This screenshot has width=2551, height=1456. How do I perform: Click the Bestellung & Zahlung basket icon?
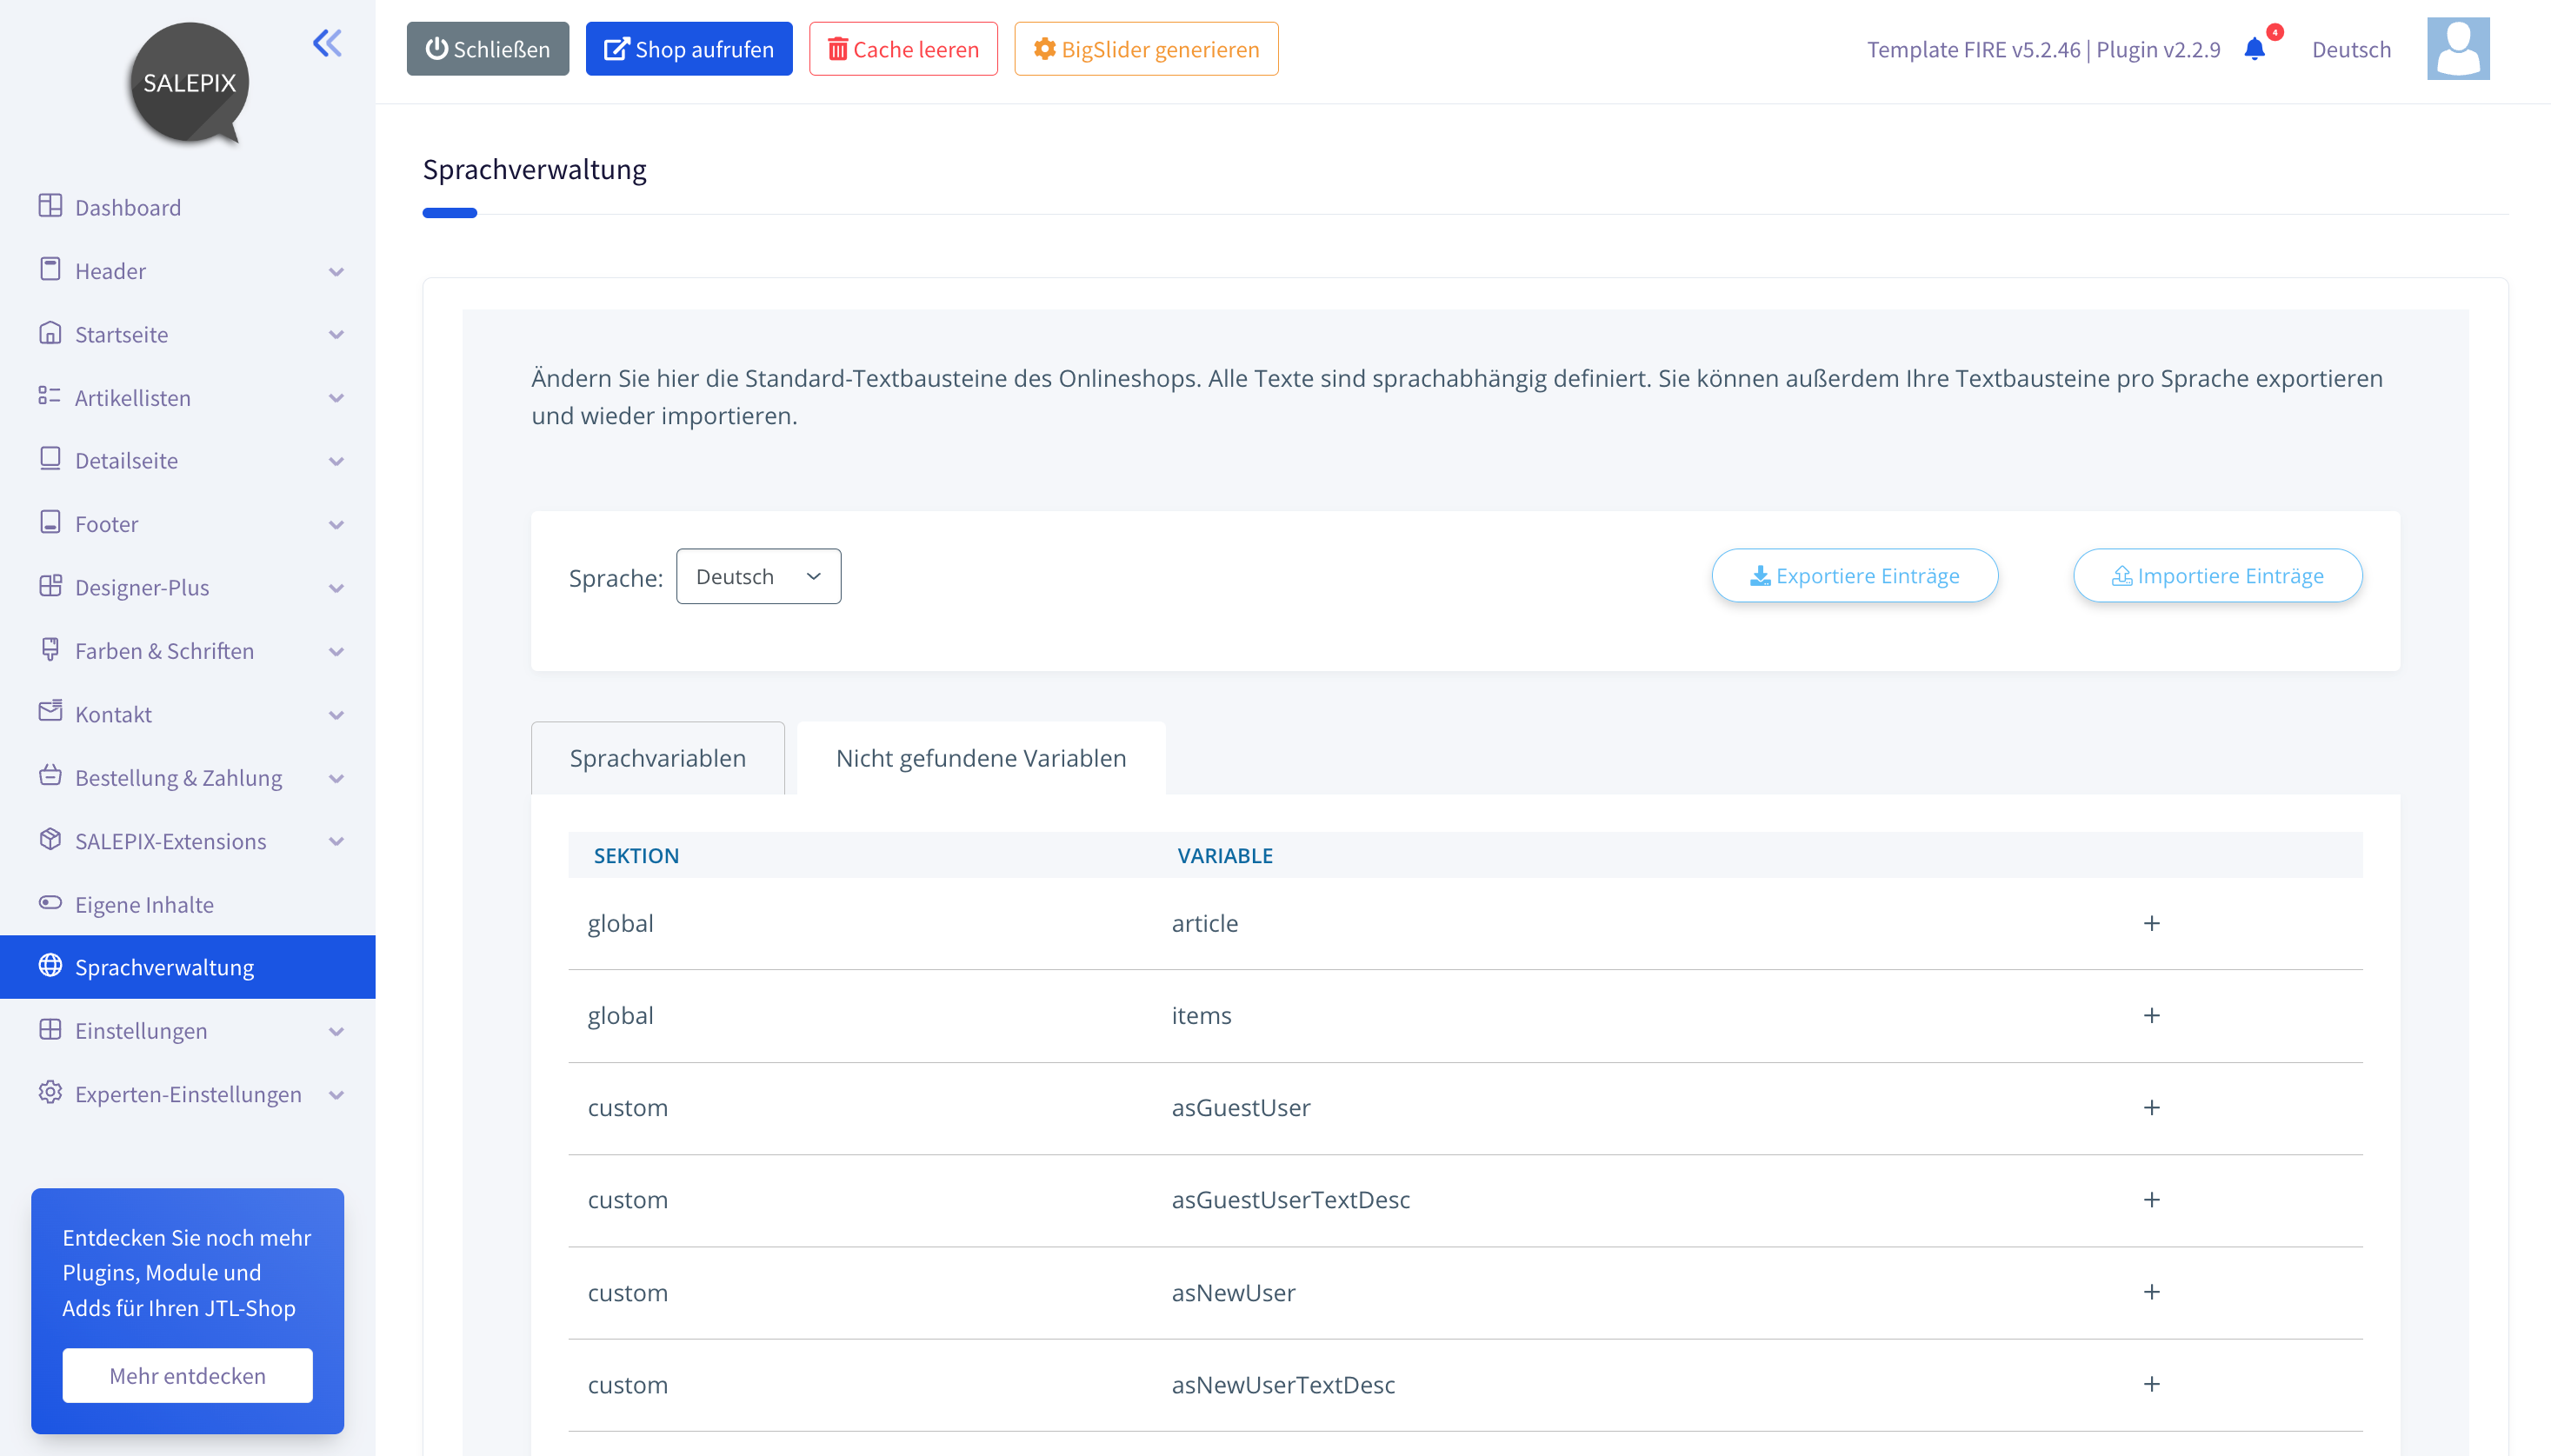[50, 776]
